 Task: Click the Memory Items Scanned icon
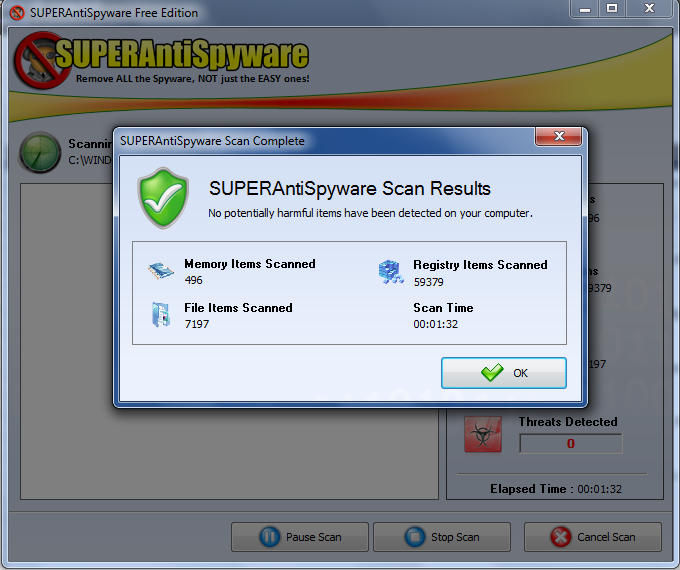click(x=160, y=271)
